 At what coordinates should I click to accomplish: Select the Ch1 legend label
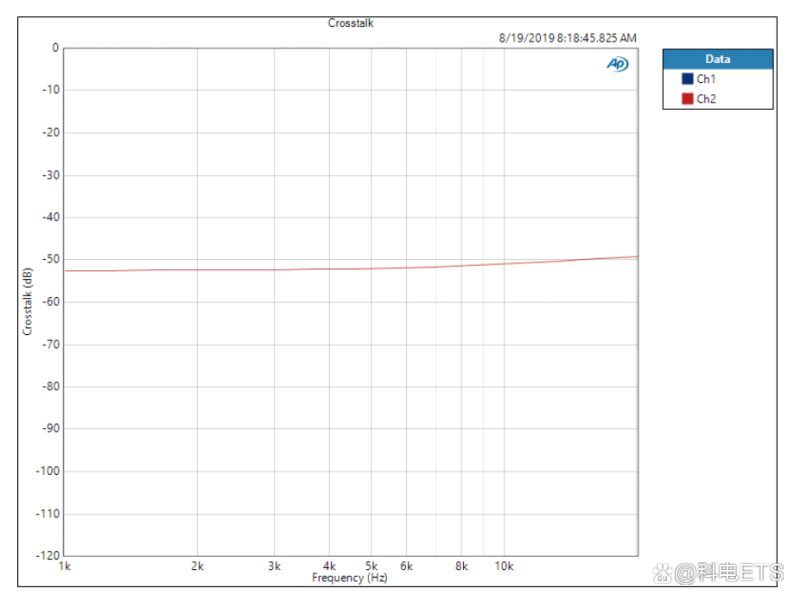click(706, 79)
